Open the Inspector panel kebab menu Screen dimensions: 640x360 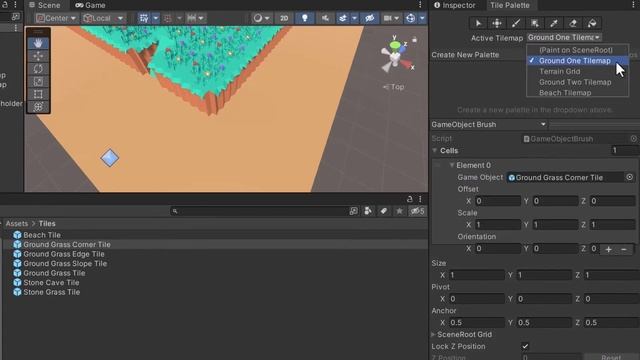[x=634, y=4]
